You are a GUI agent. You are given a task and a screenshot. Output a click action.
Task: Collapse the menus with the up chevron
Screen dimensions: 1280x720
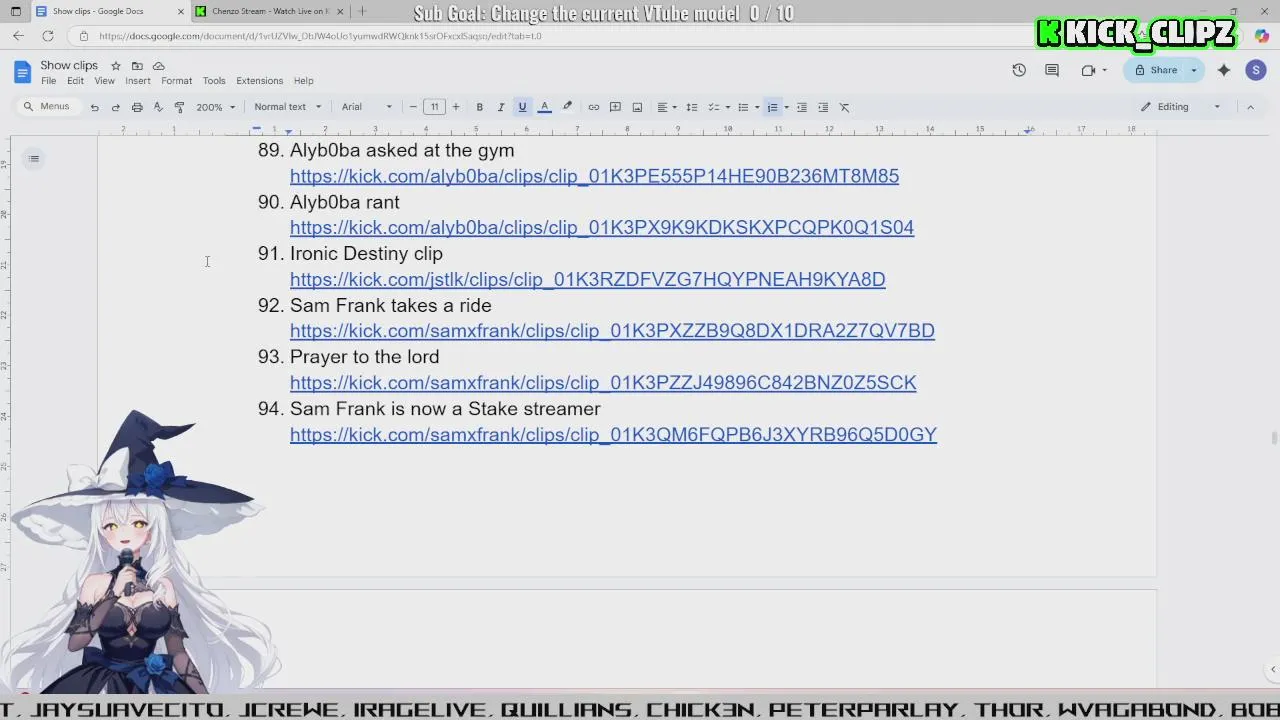(x=1250, y=107)
